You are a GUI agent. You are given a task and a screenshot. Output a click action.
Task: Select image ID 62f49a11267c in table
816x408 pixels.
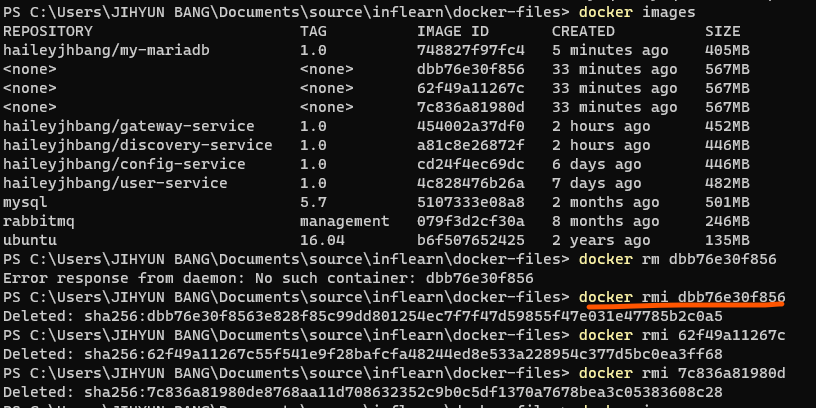pyautogui.click(x=470, y=88)
